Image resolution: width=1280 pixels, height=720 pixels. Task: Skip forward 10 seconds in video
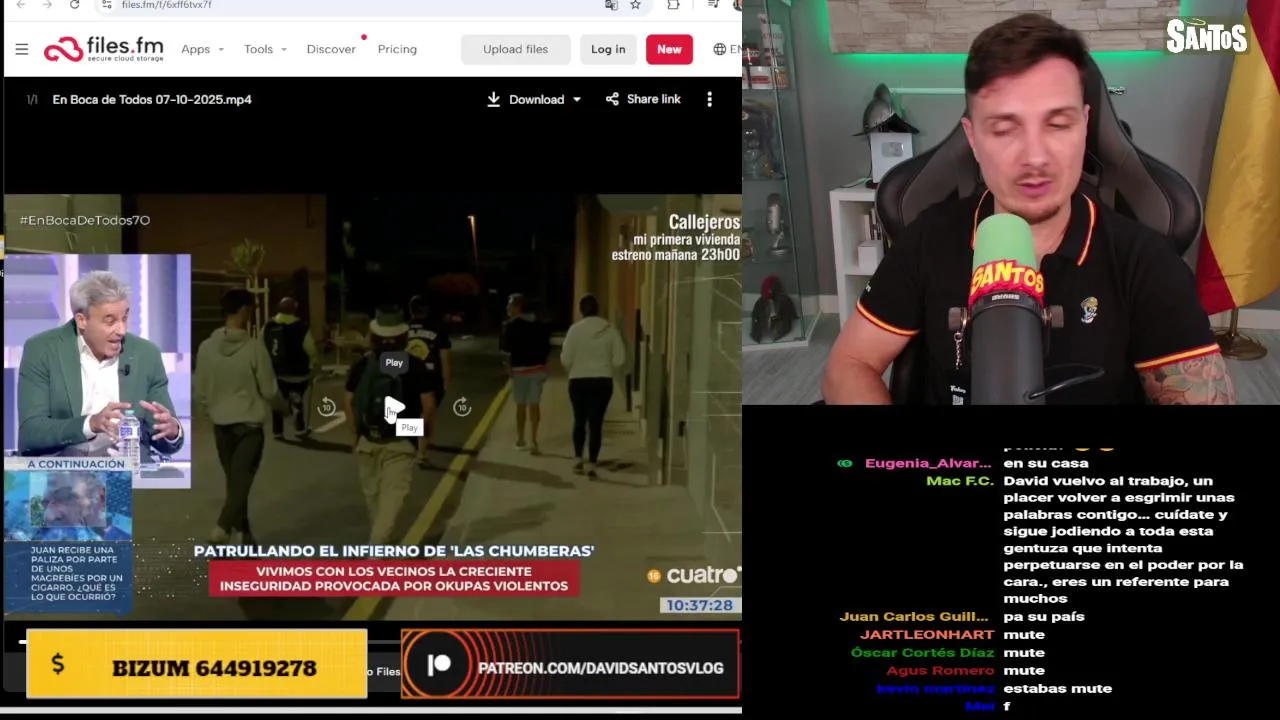(x=461, y=407)
